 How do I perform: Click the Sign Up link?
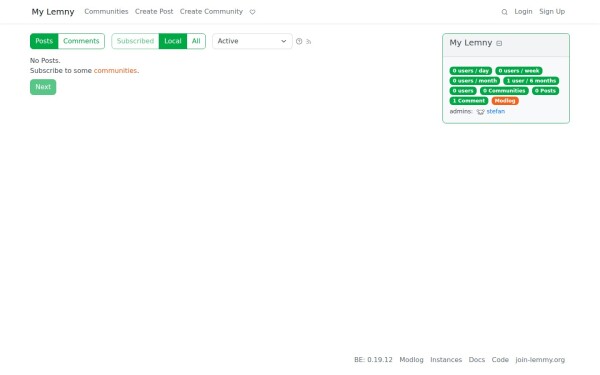click(552, 11)
